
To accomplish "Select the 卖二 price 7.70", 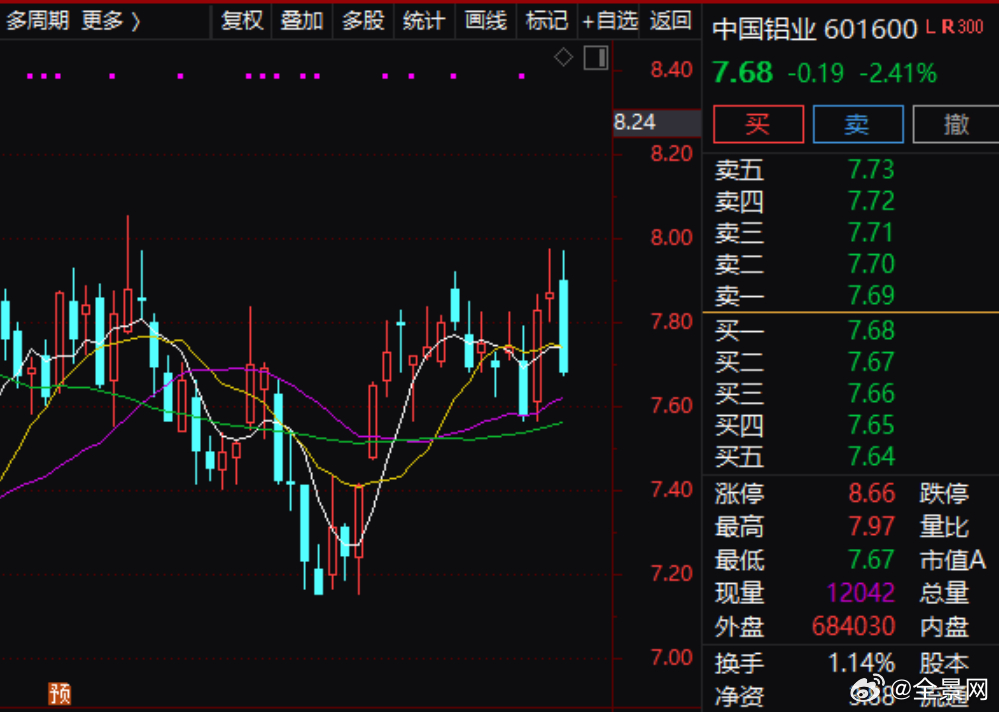I will [x=871, y=264].
